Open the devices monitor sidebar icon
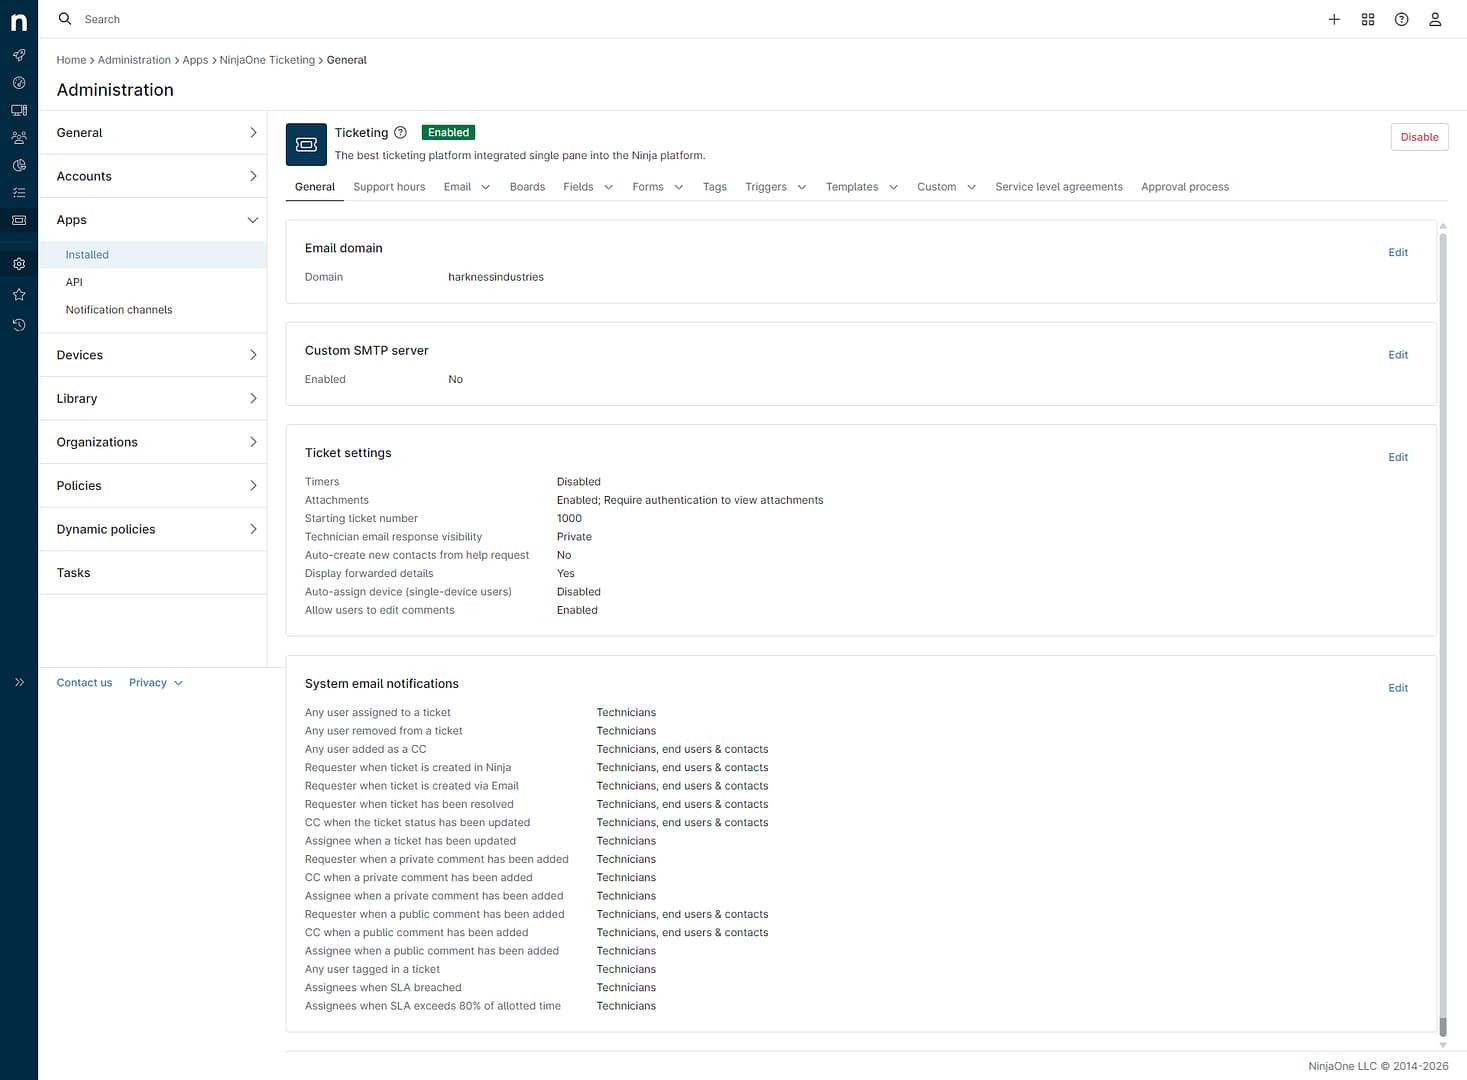Screen dimensions: 1467x1080 coord(19,110)
